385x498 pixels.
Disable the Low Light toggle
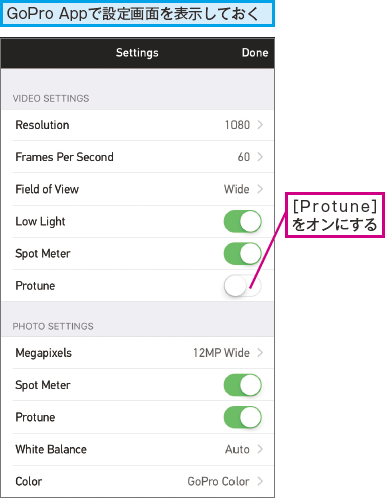[242, 221]
